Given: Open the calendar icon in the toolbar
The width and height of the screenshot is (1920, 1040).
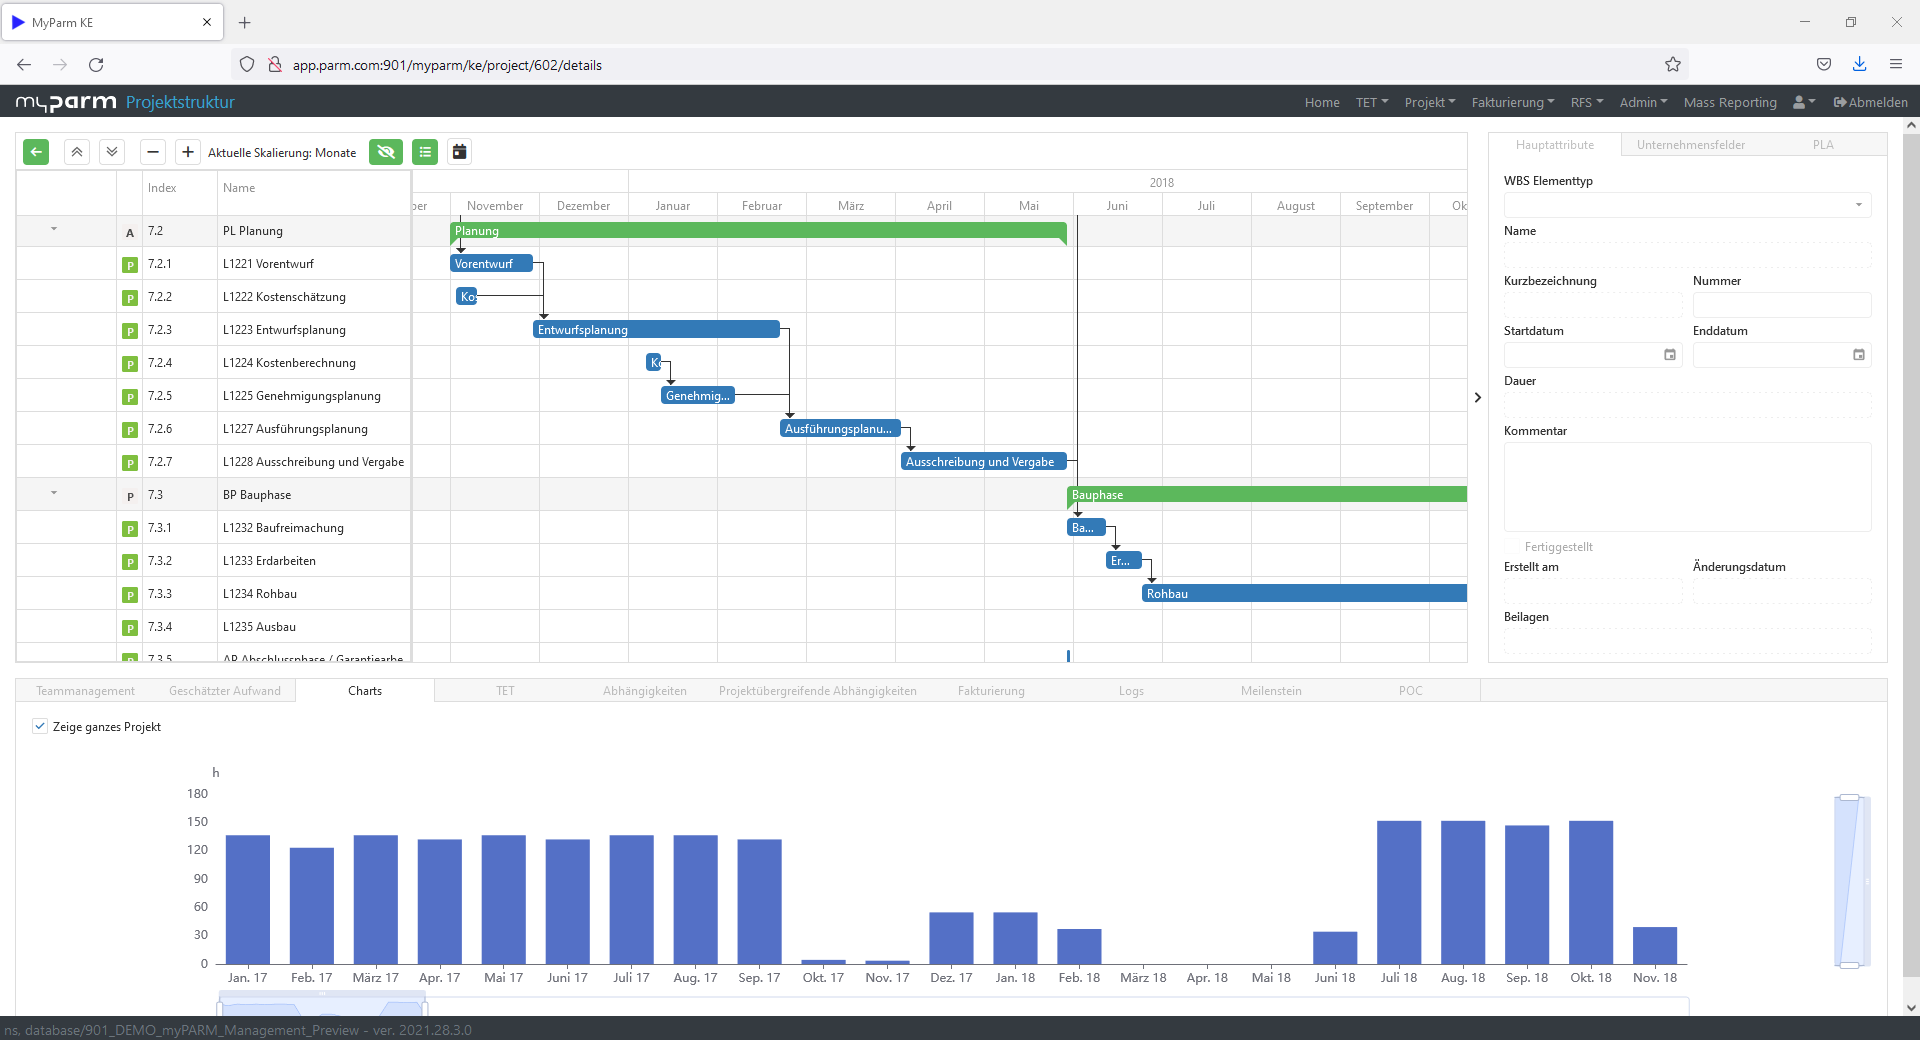Looking at the screenshot, I should point(459,152).
